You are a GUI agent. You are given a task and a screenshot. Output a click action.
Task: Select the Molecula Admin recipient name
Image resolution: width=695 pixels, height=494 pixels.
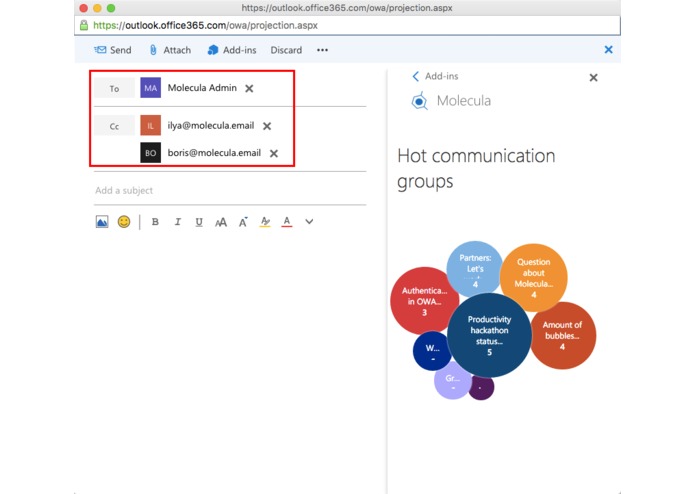[x=202, y=88]
